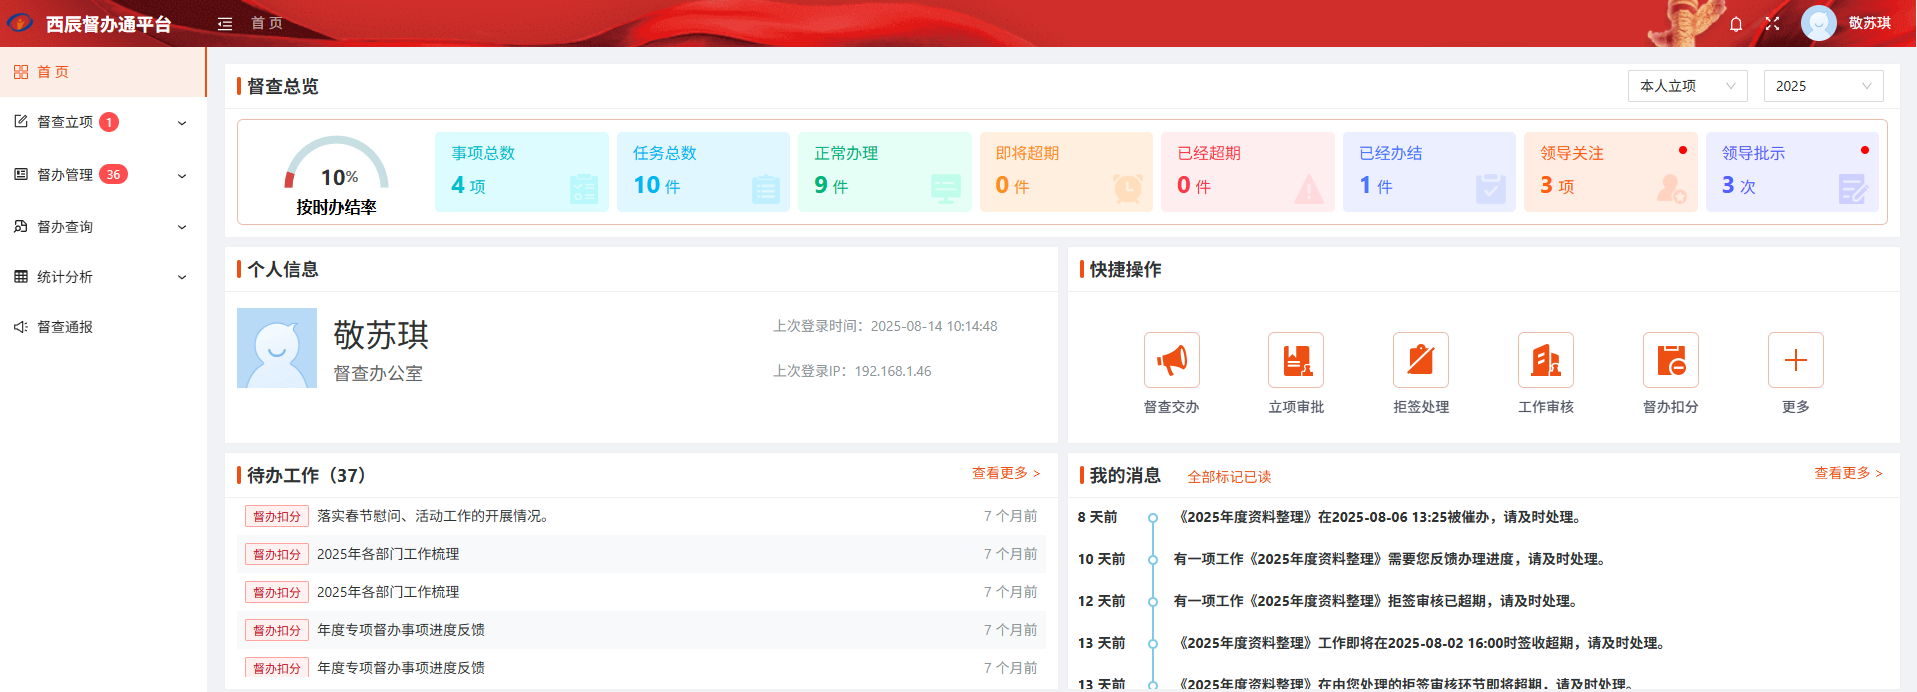The height and width of the screenshot is (692, 1917).
Task: Open the 立项审批 quick action icon
Action: click(1296, 360)
